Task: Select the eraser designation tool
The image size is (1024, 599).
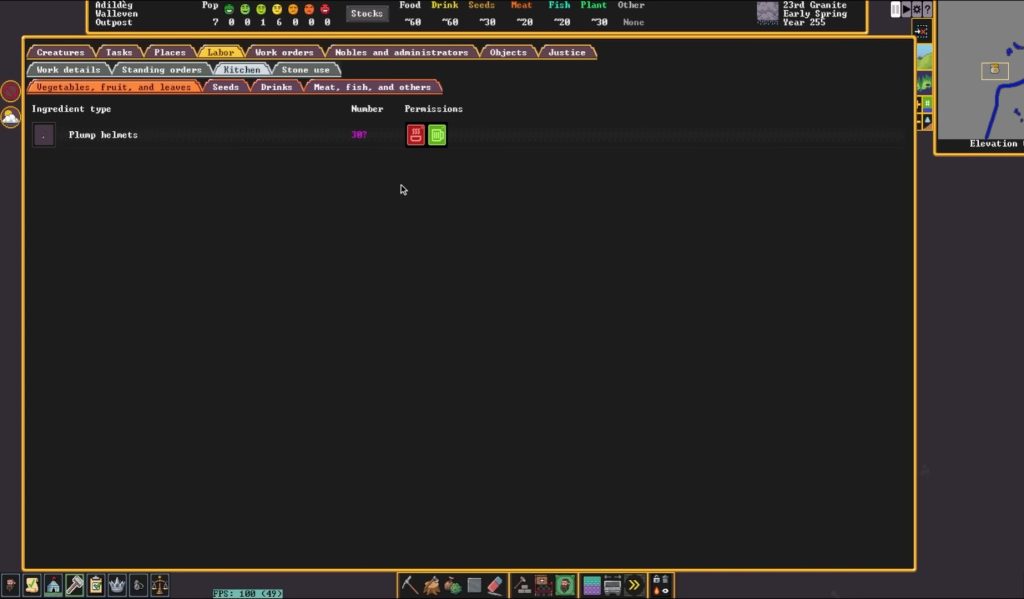Action: [x=496, y=585]
